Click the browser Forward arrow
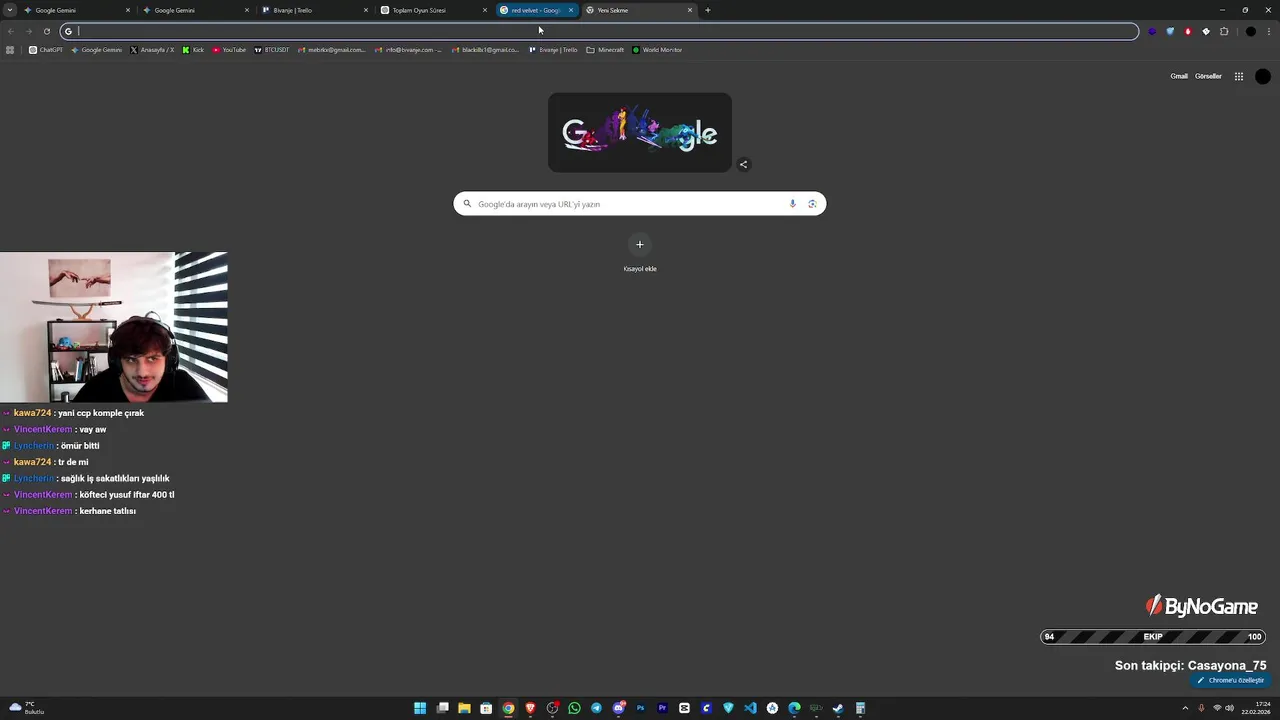This screenshot has height=720, width=1280. tap(29, 31)
